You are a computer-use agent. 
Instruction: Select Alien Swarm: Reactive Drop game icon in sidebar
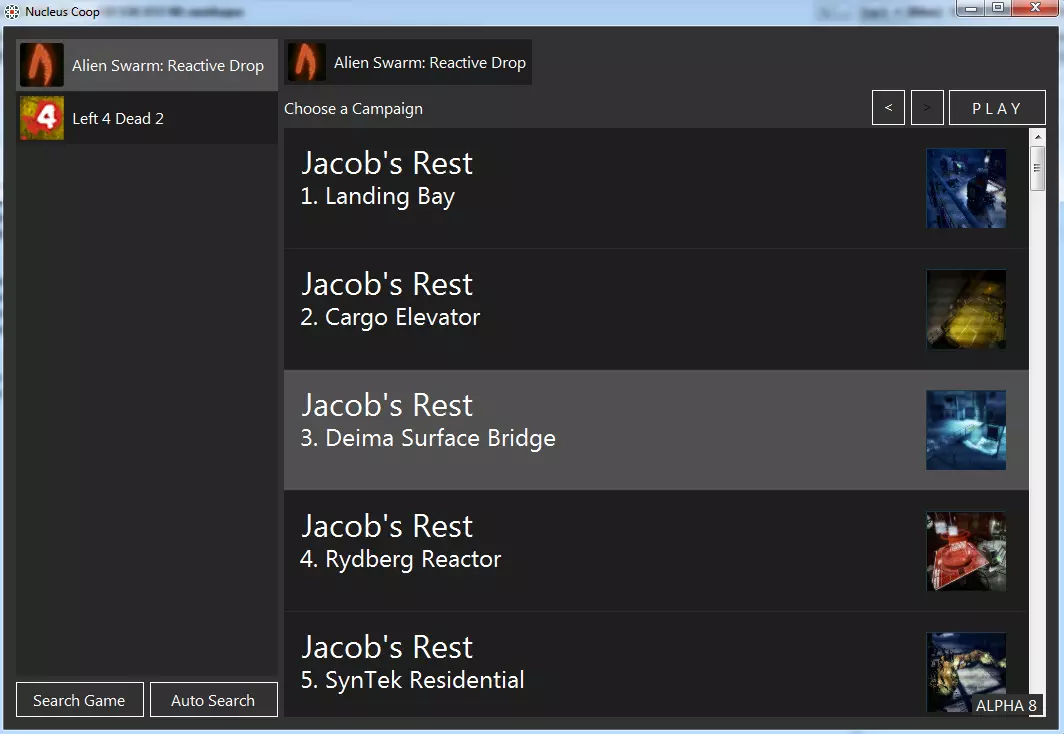coord(41,65)
